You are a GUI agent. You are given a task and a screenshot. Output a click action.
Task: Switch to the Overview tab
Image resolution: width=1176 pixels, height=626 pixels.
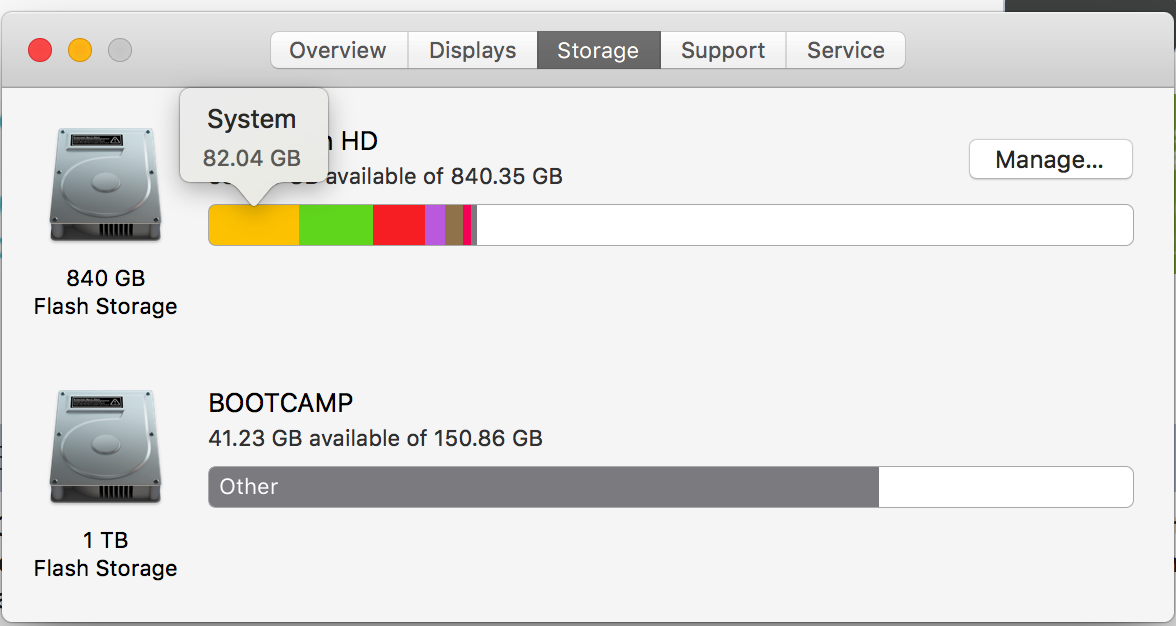[x=339, y=50]
